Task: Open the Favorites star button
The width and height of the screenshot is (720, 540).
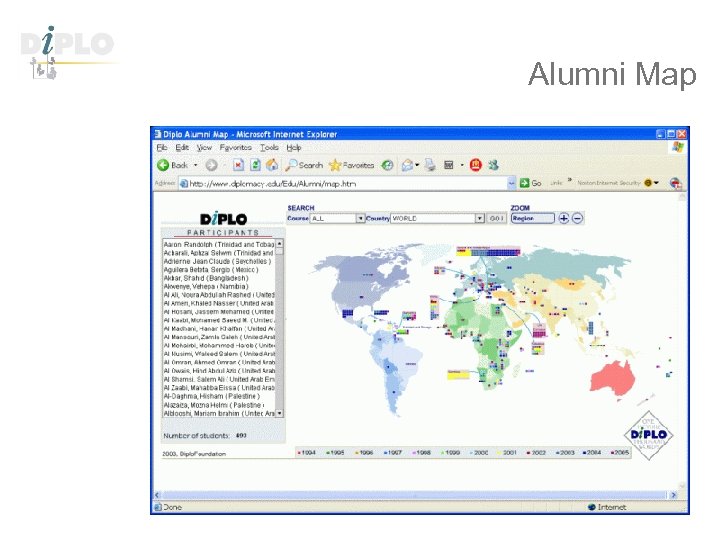Action: [352, 165]
